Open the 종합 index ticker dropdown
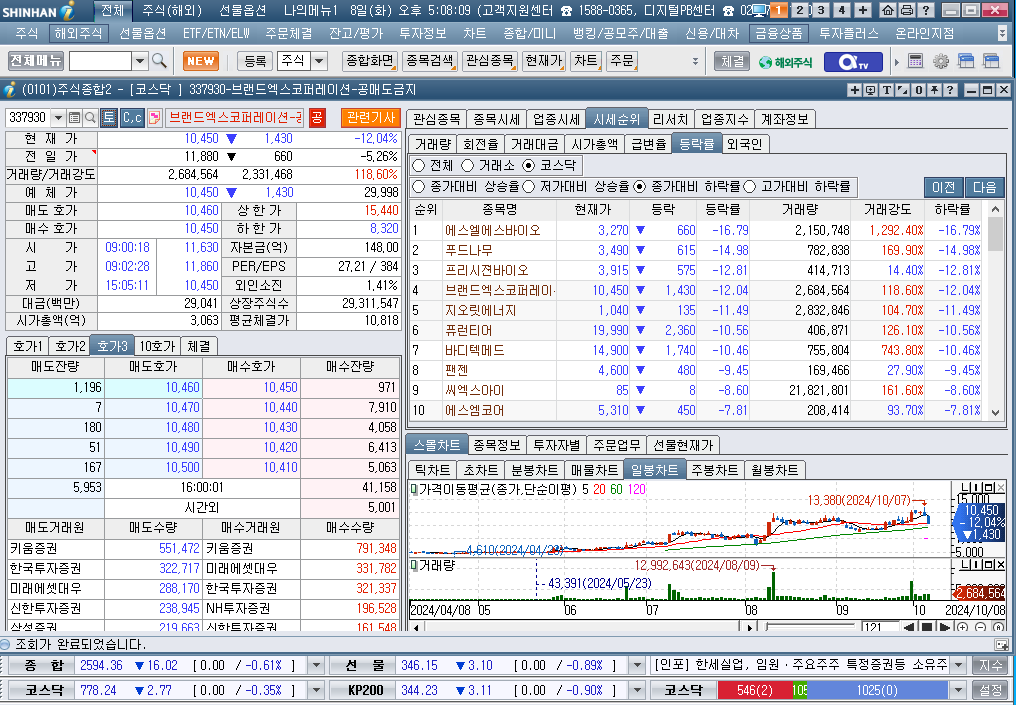The image size is (1016, 705). (316, 665)
